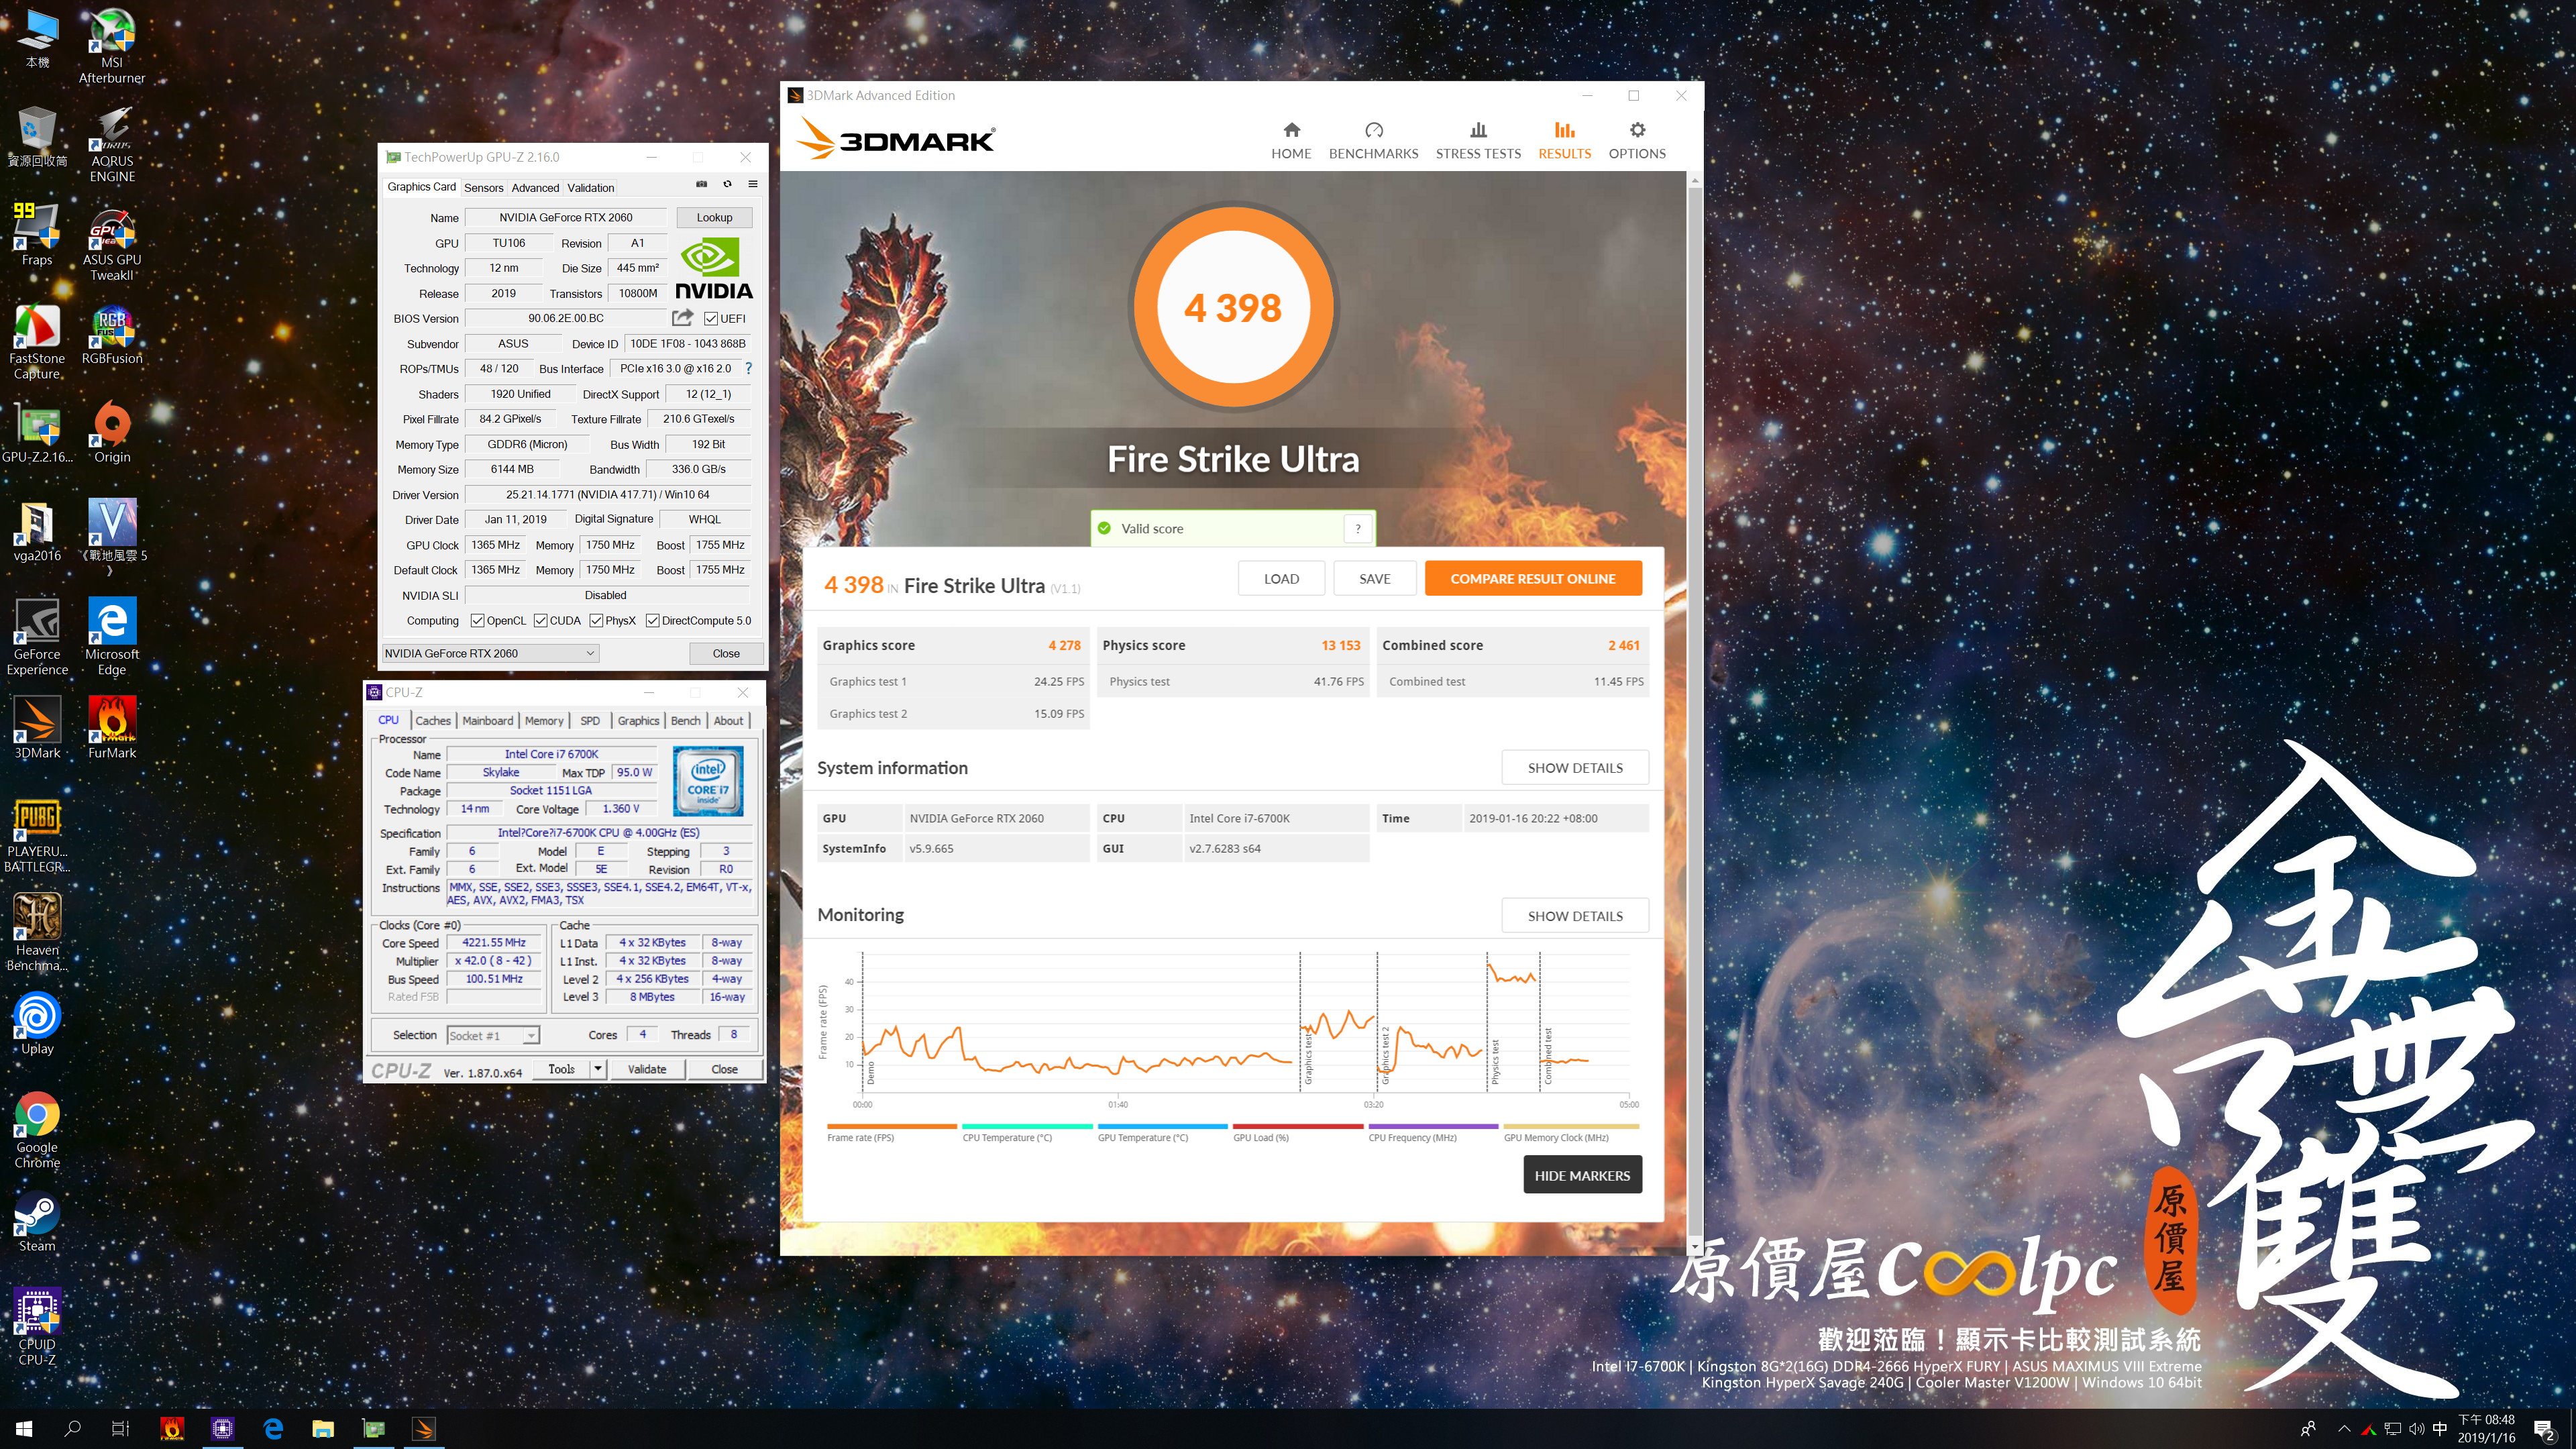Toggle the PhysX checkbox
2576x1449 pixels.
596,620
